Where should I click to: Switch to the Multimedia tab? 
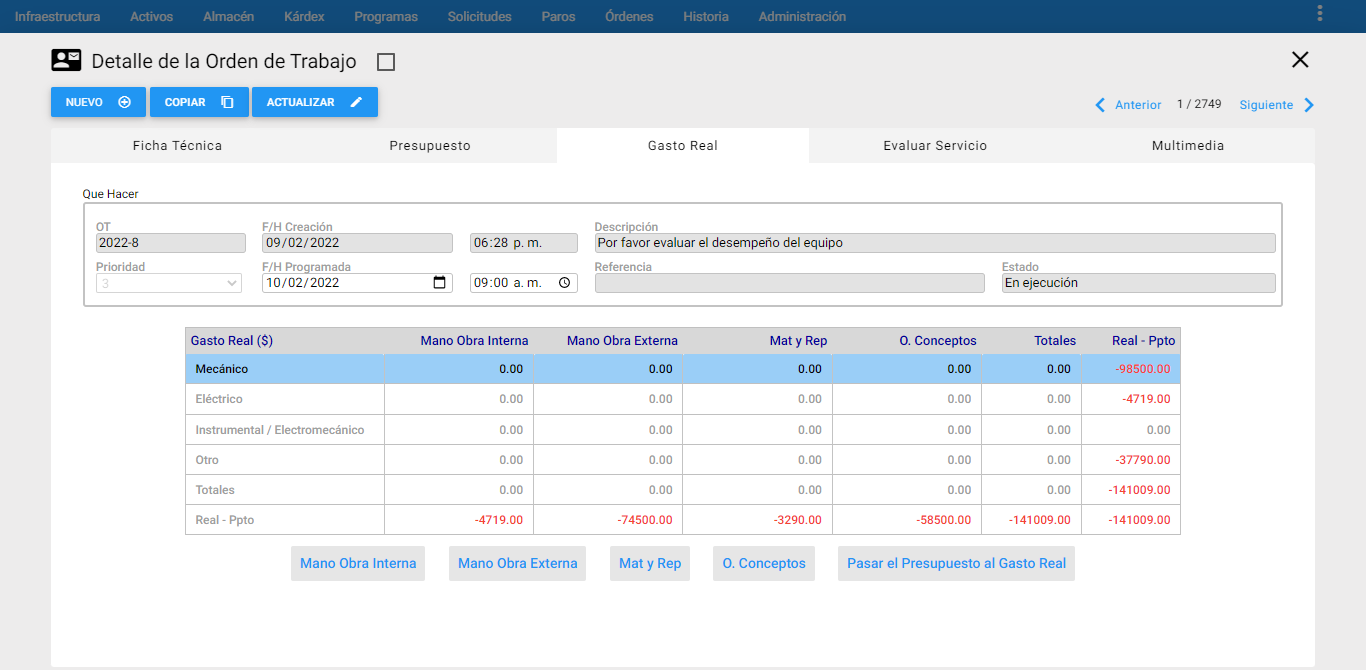point(1188,146)
